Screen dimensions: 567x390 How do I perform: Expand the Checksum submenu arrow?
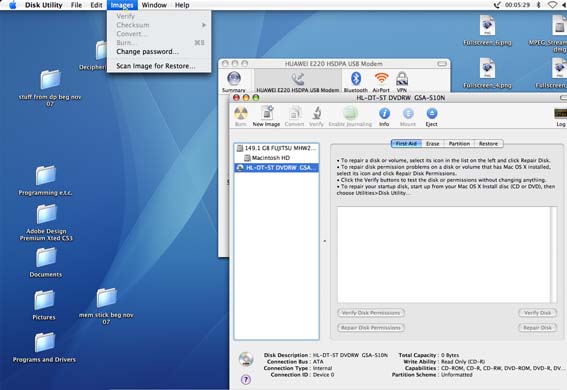204,25
